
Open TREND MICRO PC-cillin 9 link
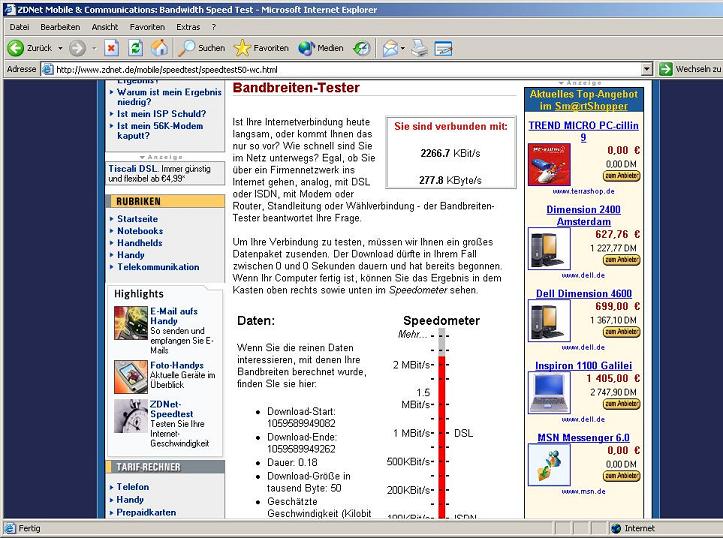[583, 131]
